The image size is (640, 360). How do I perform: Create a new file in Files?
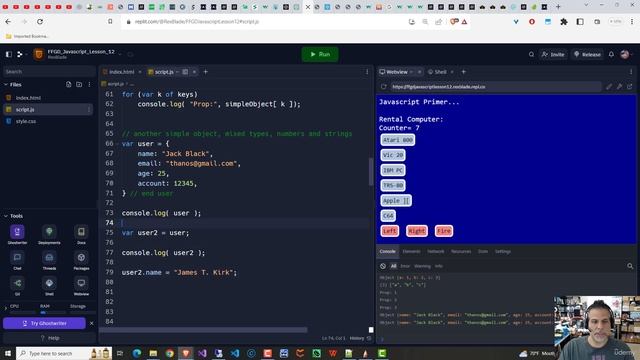(69, 84)
